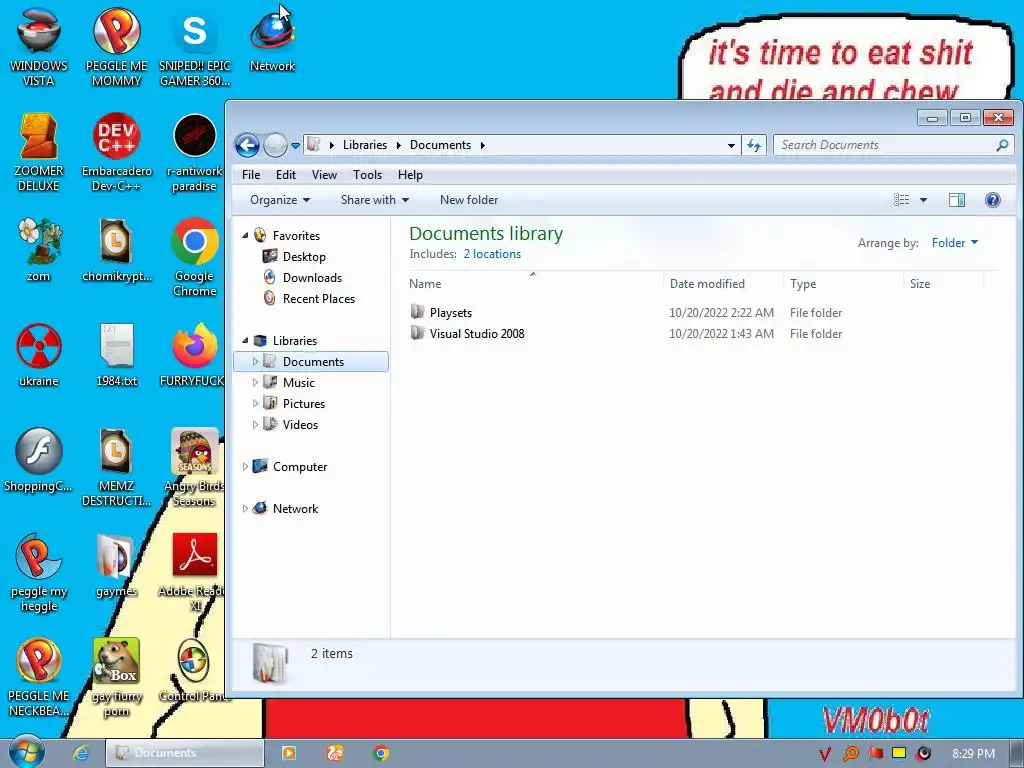1024x768 pixels.
Task: Select the ZOOMER DELUXE desktop icon
Action: click(39, 152)
